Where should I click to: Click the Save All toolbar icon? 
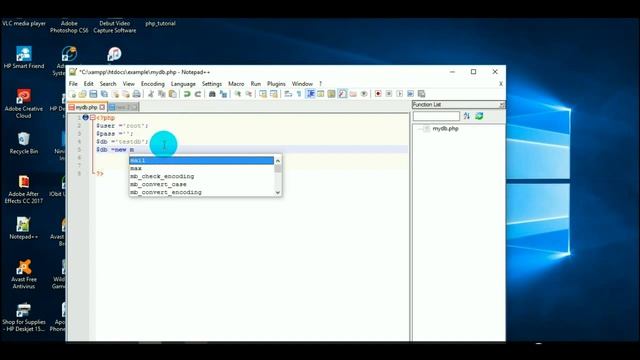point(104,94)
